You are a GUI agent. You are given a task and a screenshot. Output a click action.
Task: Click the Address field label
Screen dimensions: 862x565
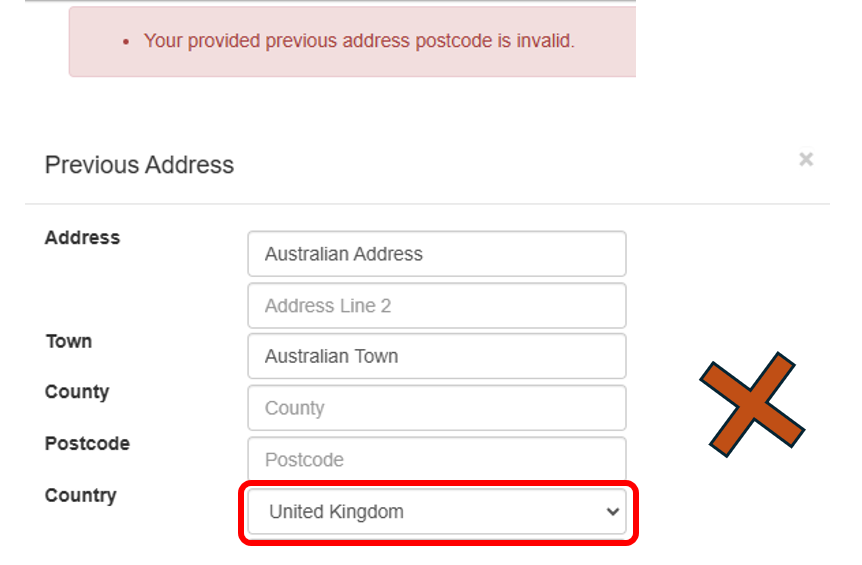[82, 238]
